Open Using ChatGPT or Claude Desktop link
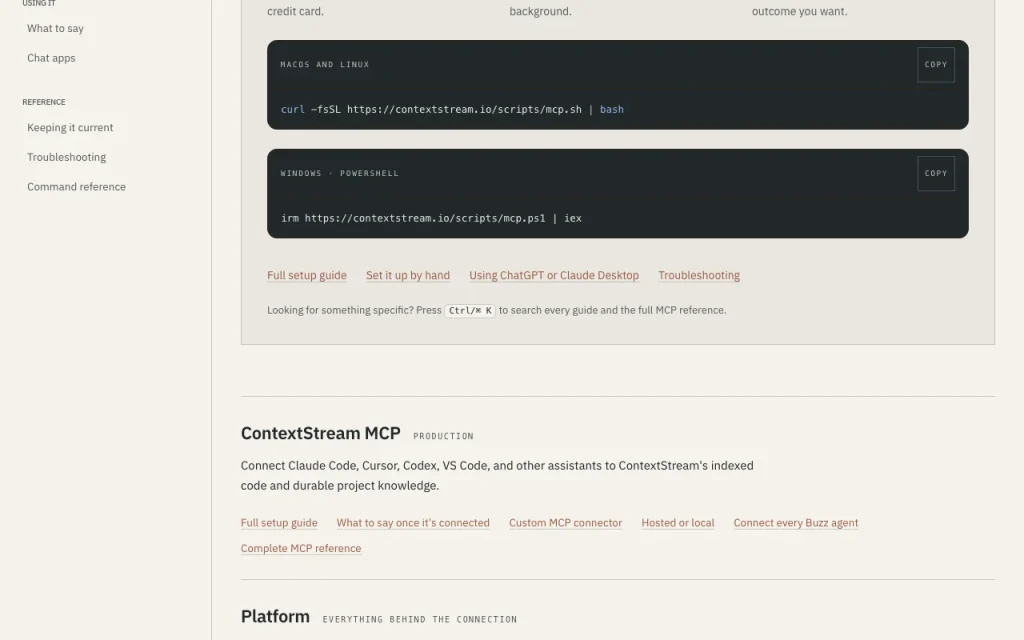The image size is (1024, 640). point(554,276)
